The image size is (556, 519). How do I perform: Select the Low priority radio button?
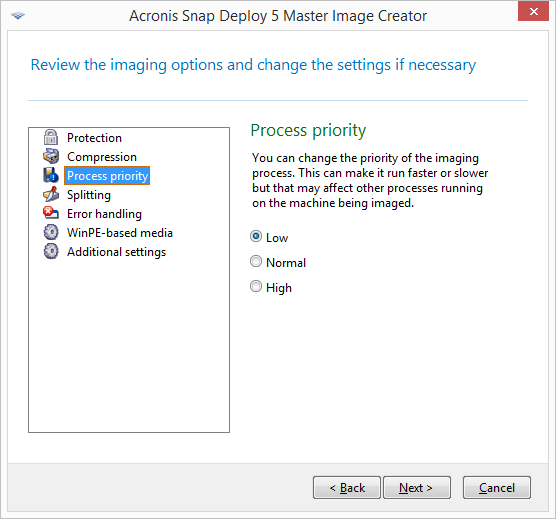[x=256, y=236]
